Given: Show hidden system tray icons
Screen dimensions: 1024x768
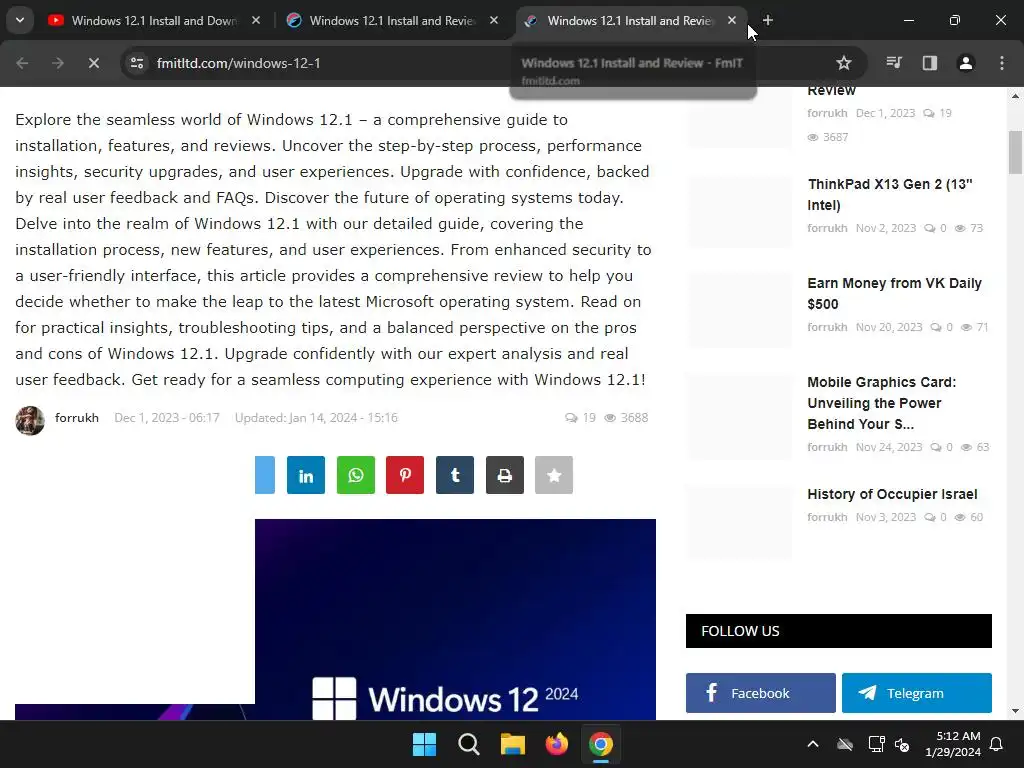Looking at the screenshot, I should click(x=813, y=744).
